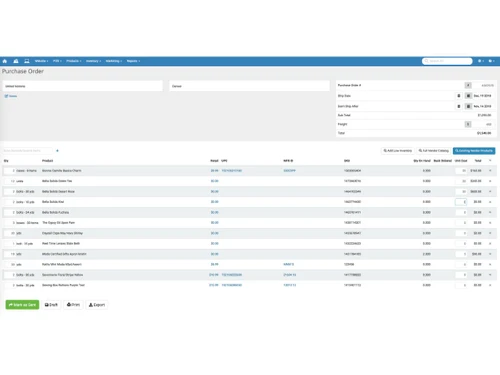Open the Notes link
Image resolution: width=500 pixels, height=375 pixels.
pyautogui.click(x=11, y=96)
